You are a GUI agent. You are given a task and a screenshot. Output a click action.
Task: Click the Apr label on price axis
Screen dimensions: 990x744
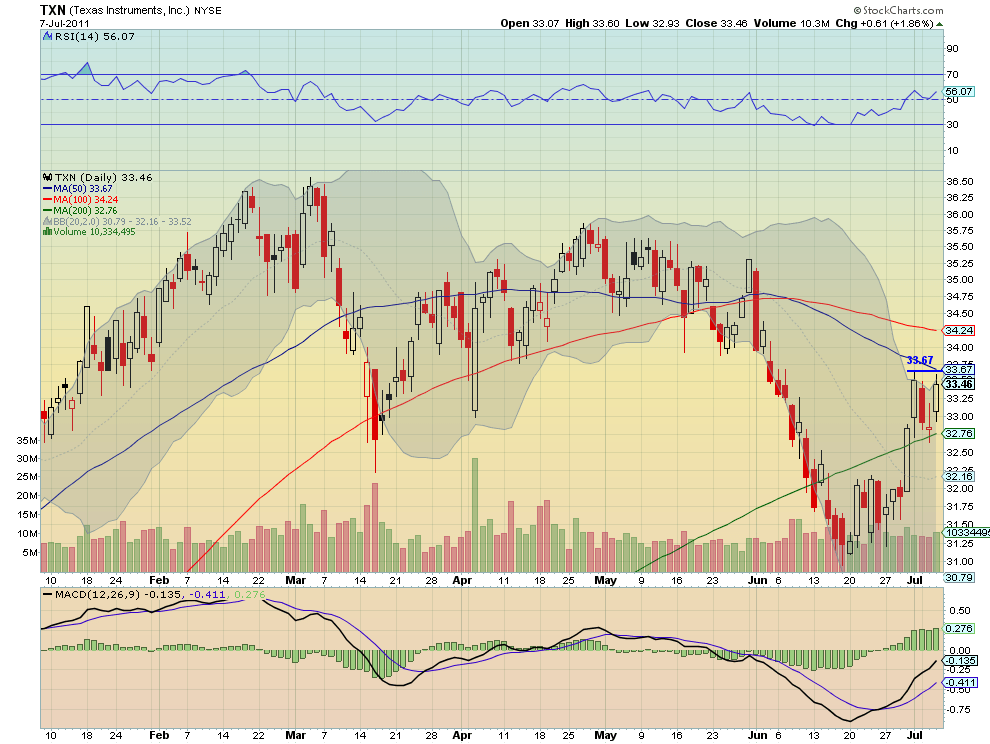[462, 580]
